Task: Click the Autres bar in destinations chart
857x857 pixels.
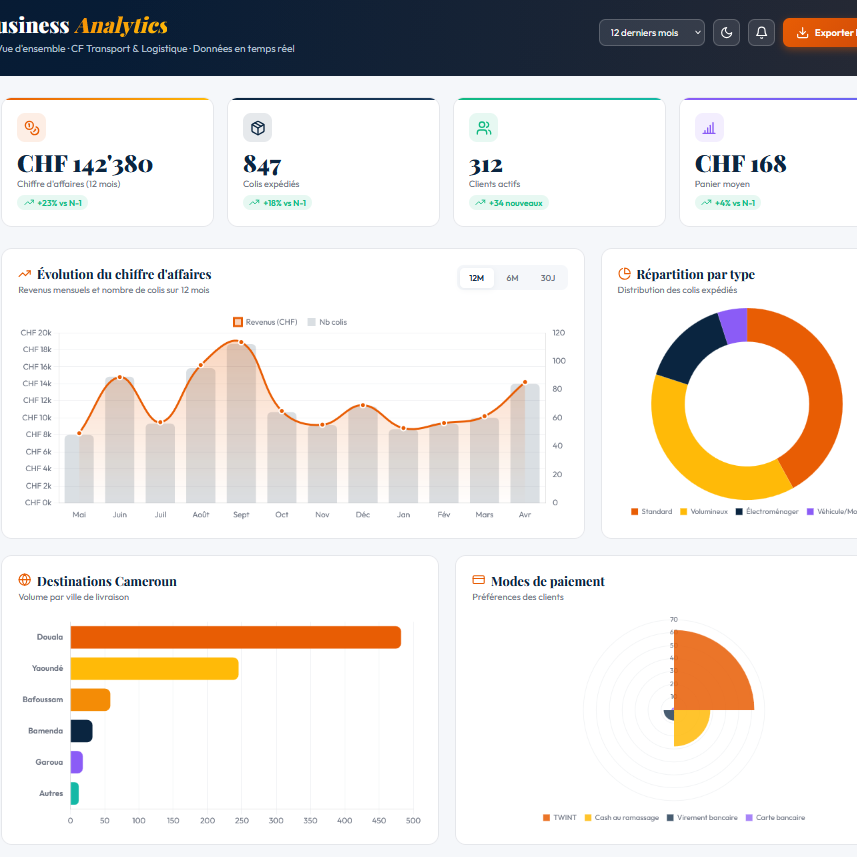Action: pos(75,794)
